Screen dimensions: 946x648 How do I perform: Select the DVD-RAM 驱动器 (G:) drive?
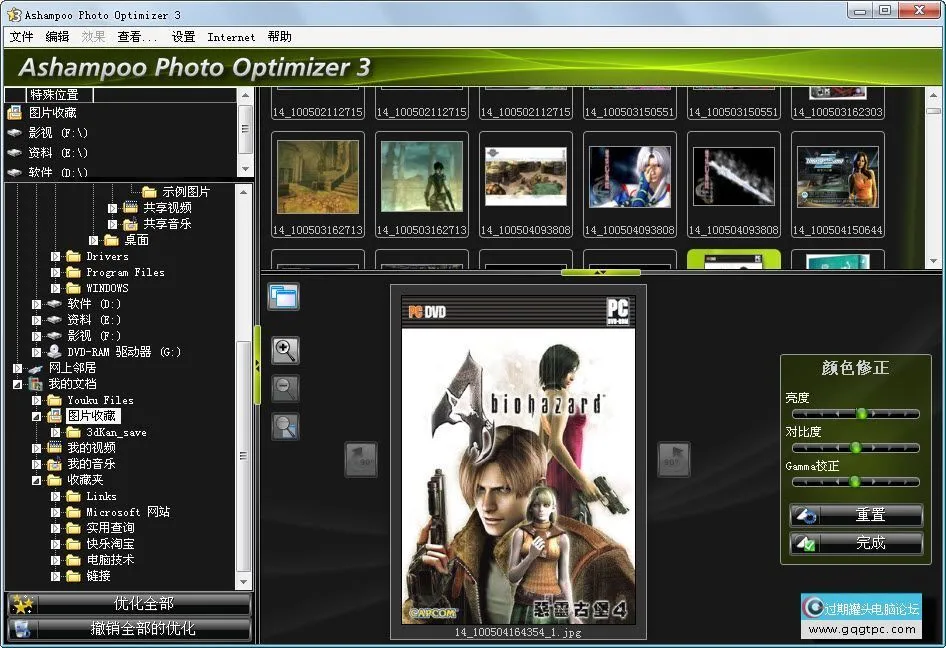(x=124, y=352)
